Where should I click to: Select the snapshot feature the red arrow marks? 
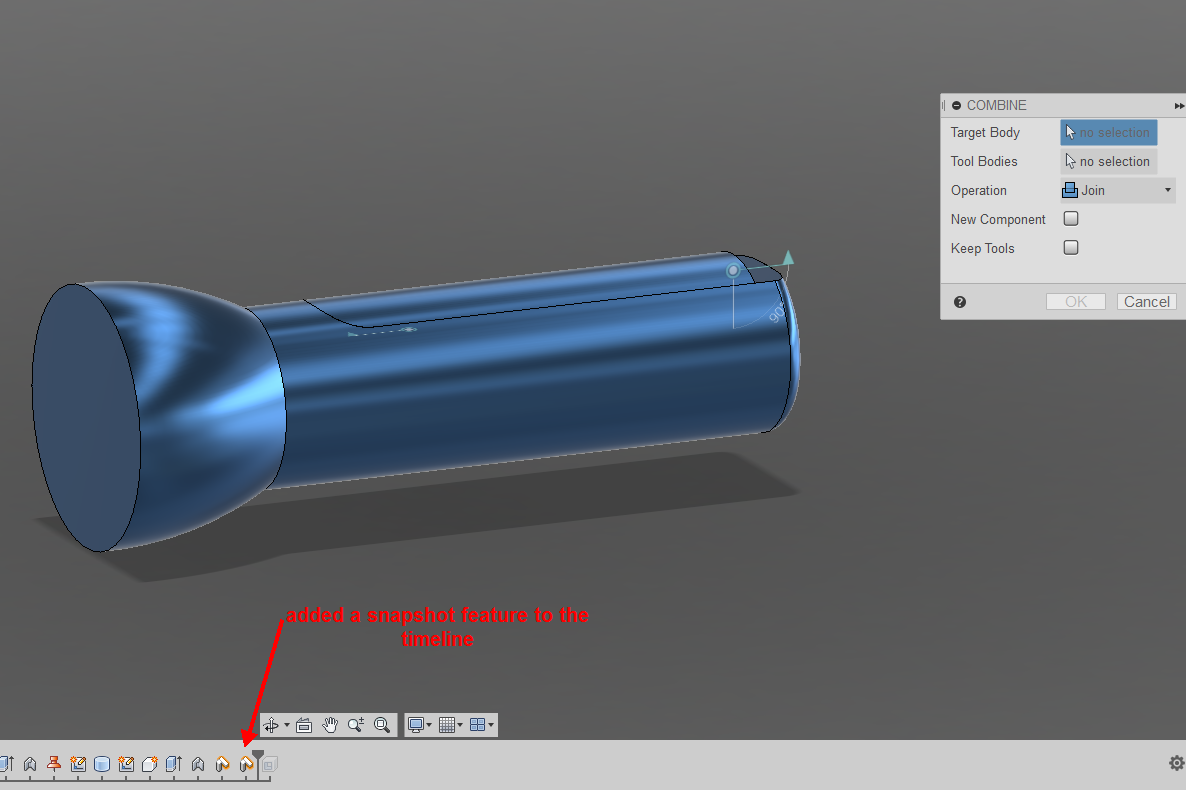tap(247, 764)
